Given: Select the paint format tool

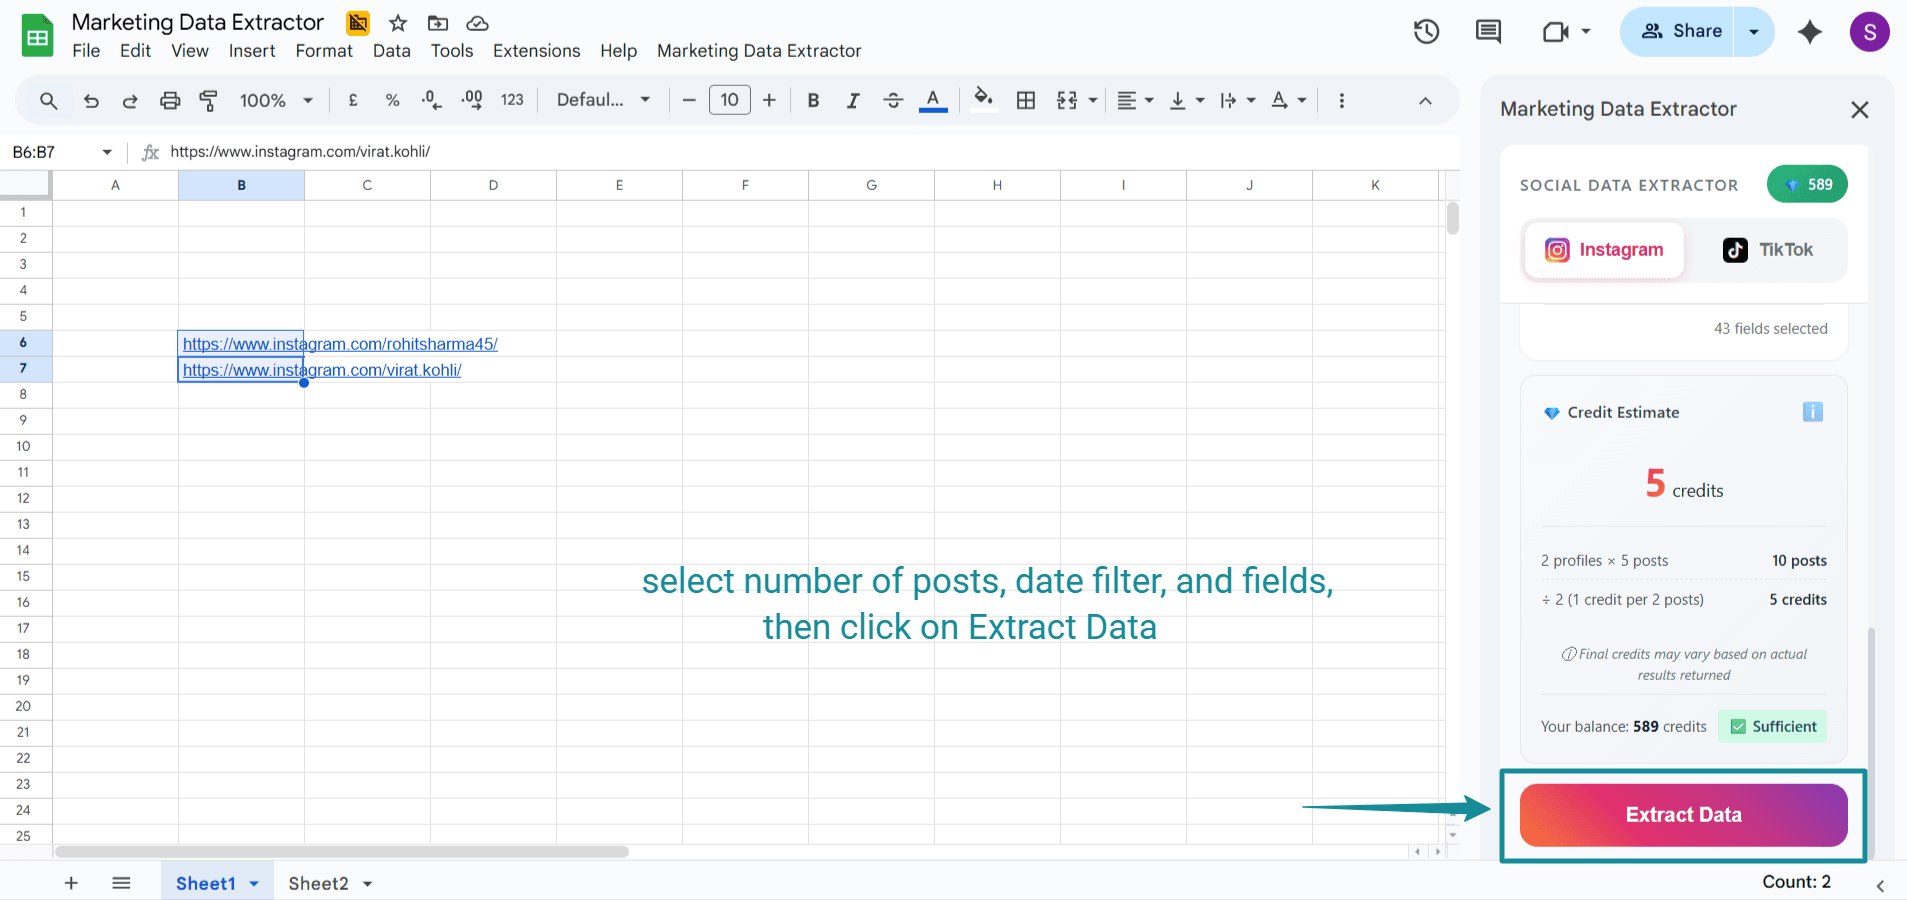Looking at the screenshot, I should [x=208, y=100].
